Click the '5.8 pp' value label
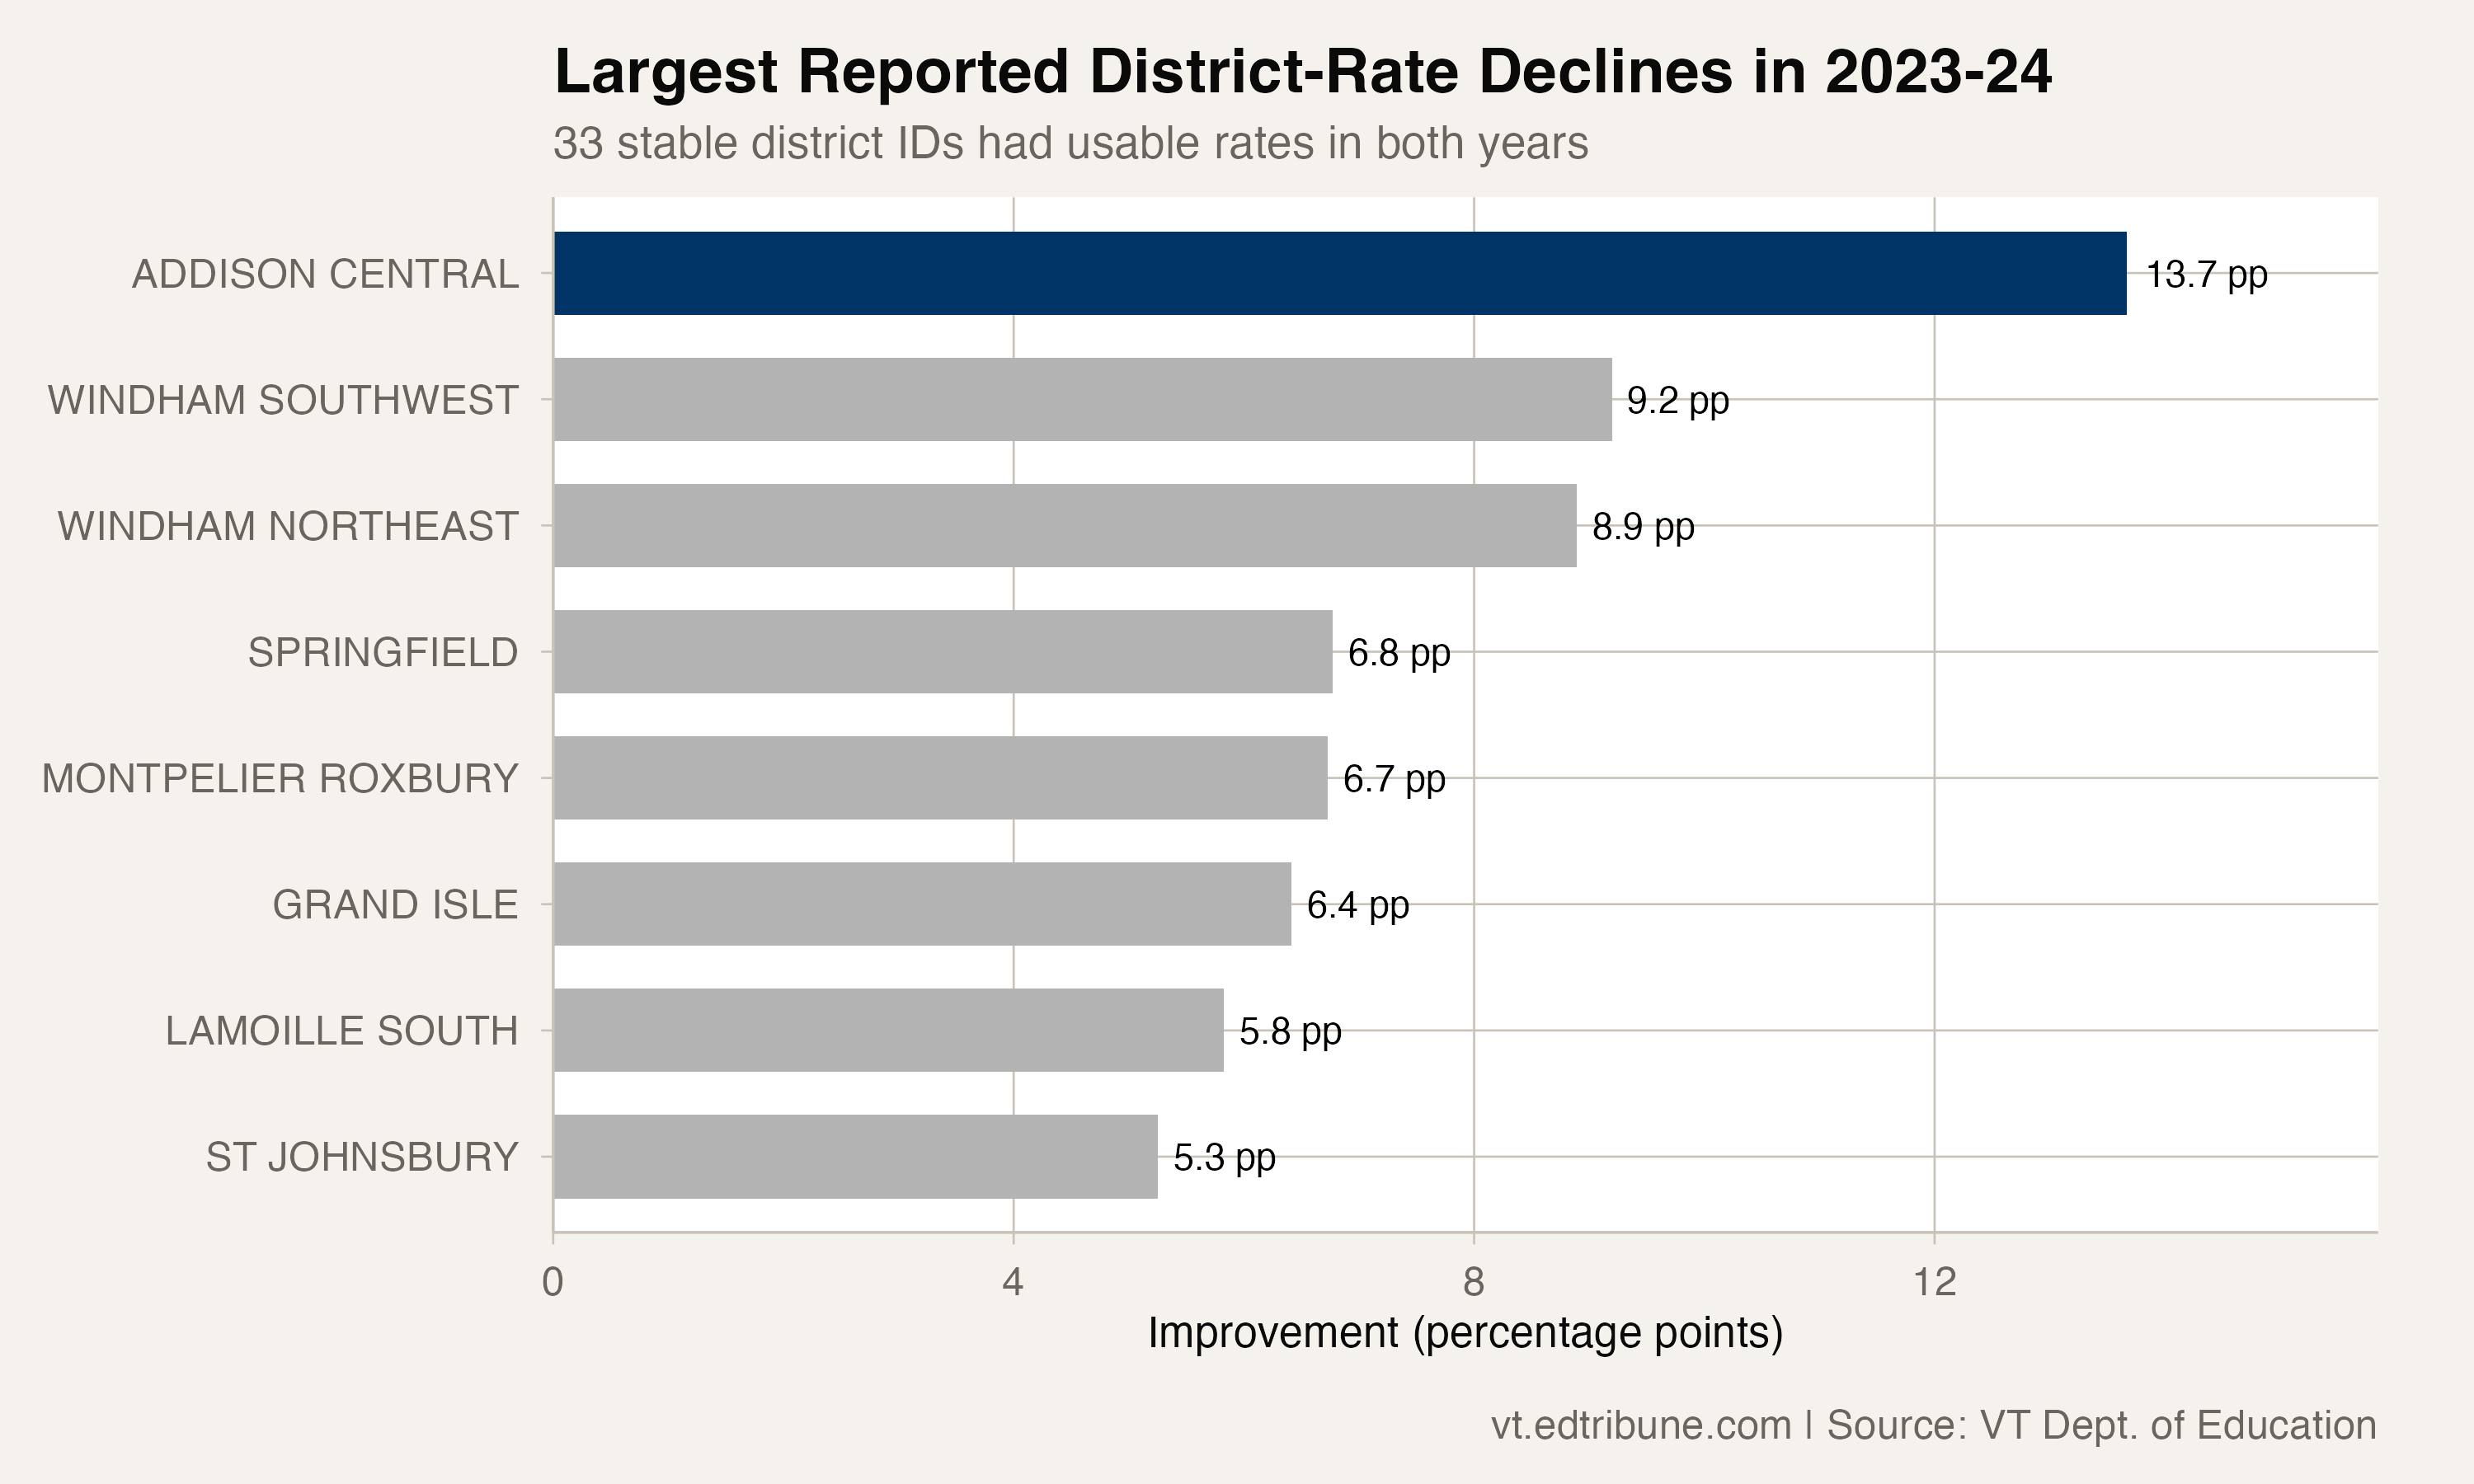2474x1484 pixels. 1290,1031
